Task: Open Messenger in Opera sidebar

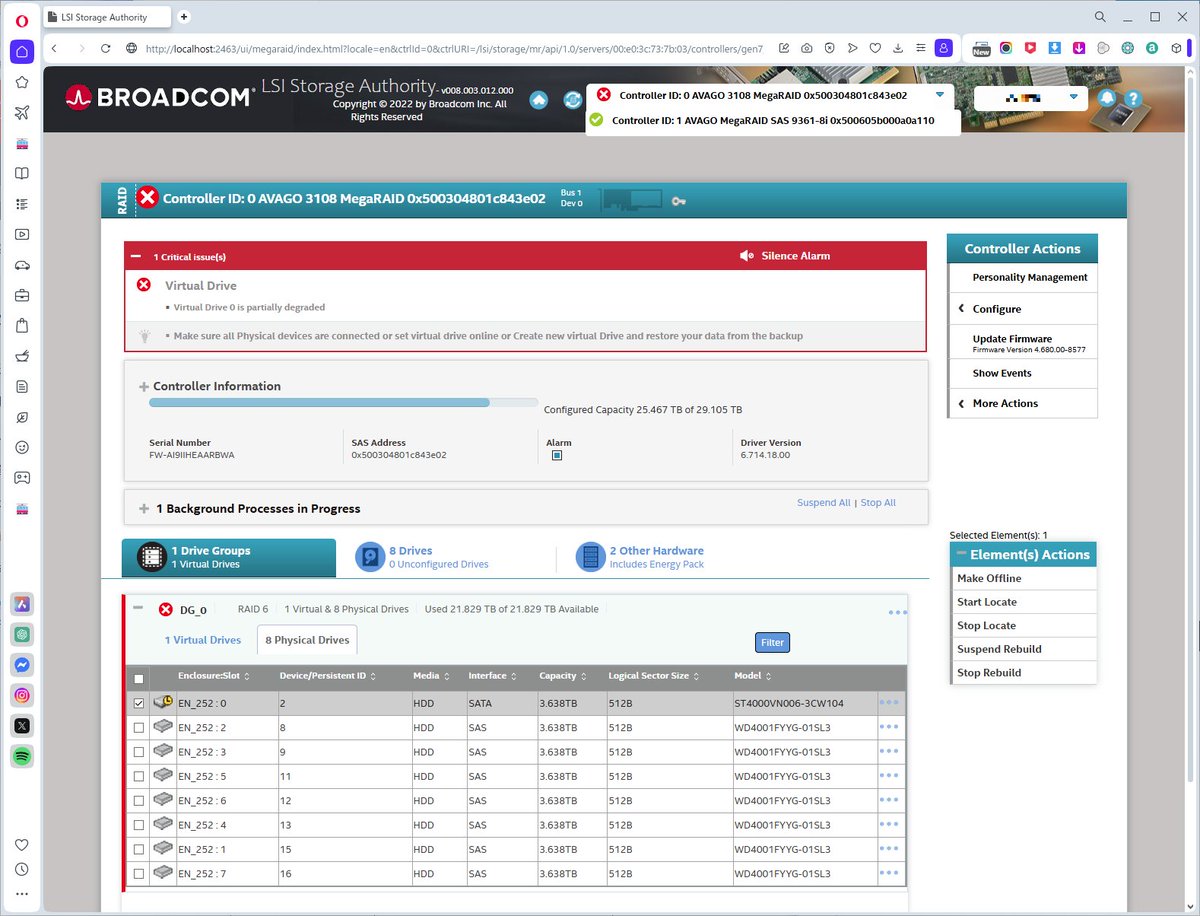Action: [22, 665]
